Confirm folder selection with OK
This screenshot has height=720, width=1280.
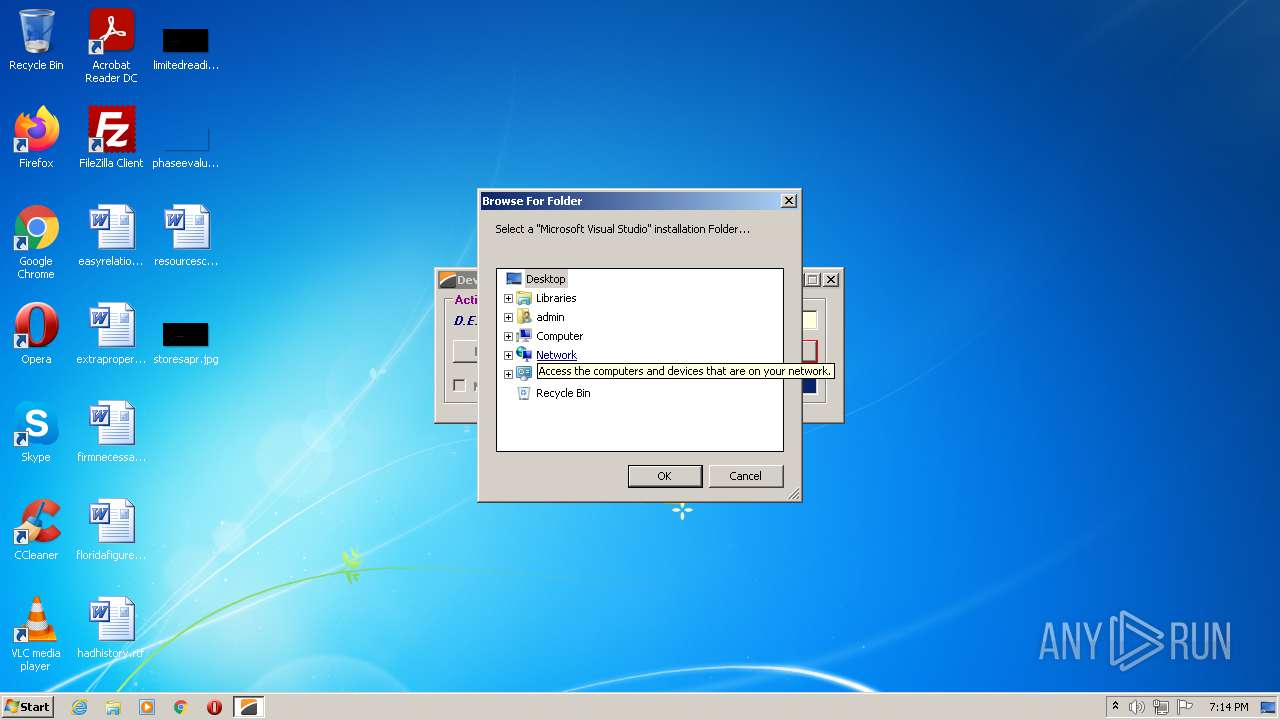[664, 476]
